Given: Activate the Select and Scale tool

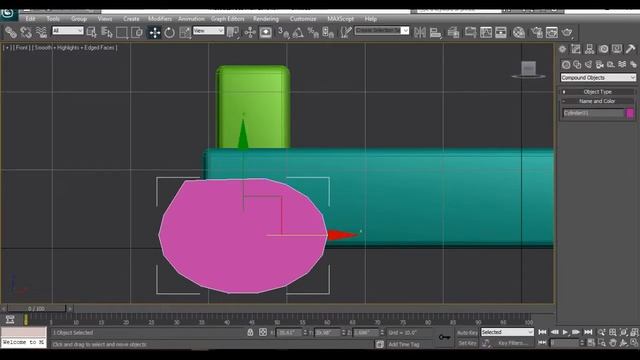Looking at the screenshot, I should pos(185,32).
